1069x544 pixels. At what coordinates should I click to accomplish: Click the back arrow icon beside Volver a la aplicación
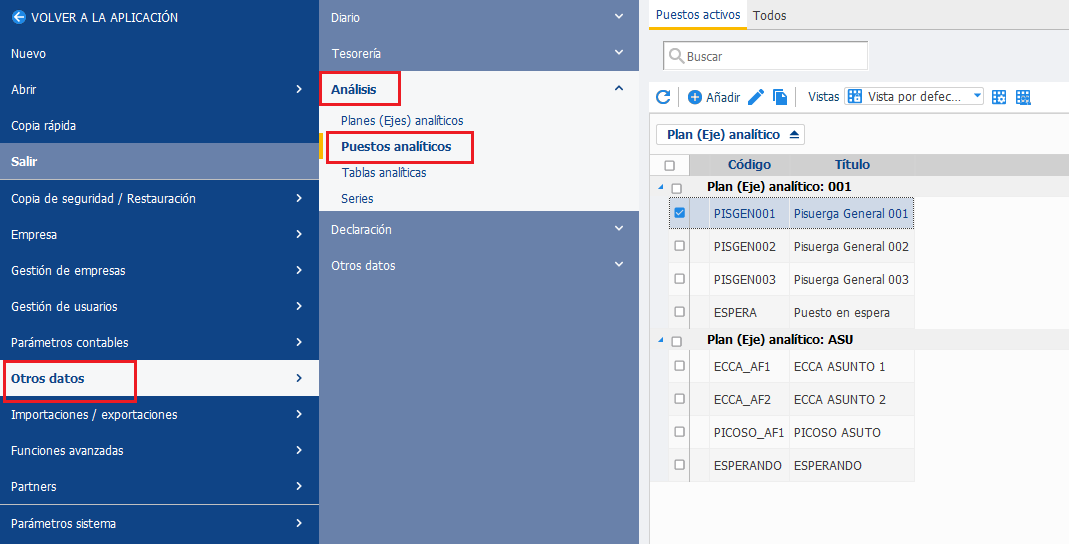click(x=19, y=17)
